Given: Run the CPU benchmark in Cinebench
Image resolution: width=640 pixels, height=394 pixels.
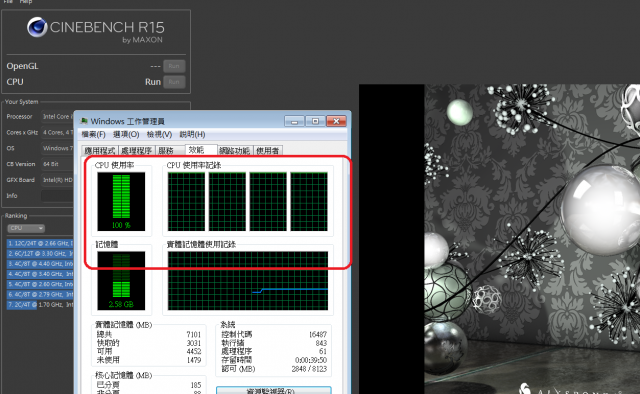Looking at the screenshot, I should coord(174,82).
